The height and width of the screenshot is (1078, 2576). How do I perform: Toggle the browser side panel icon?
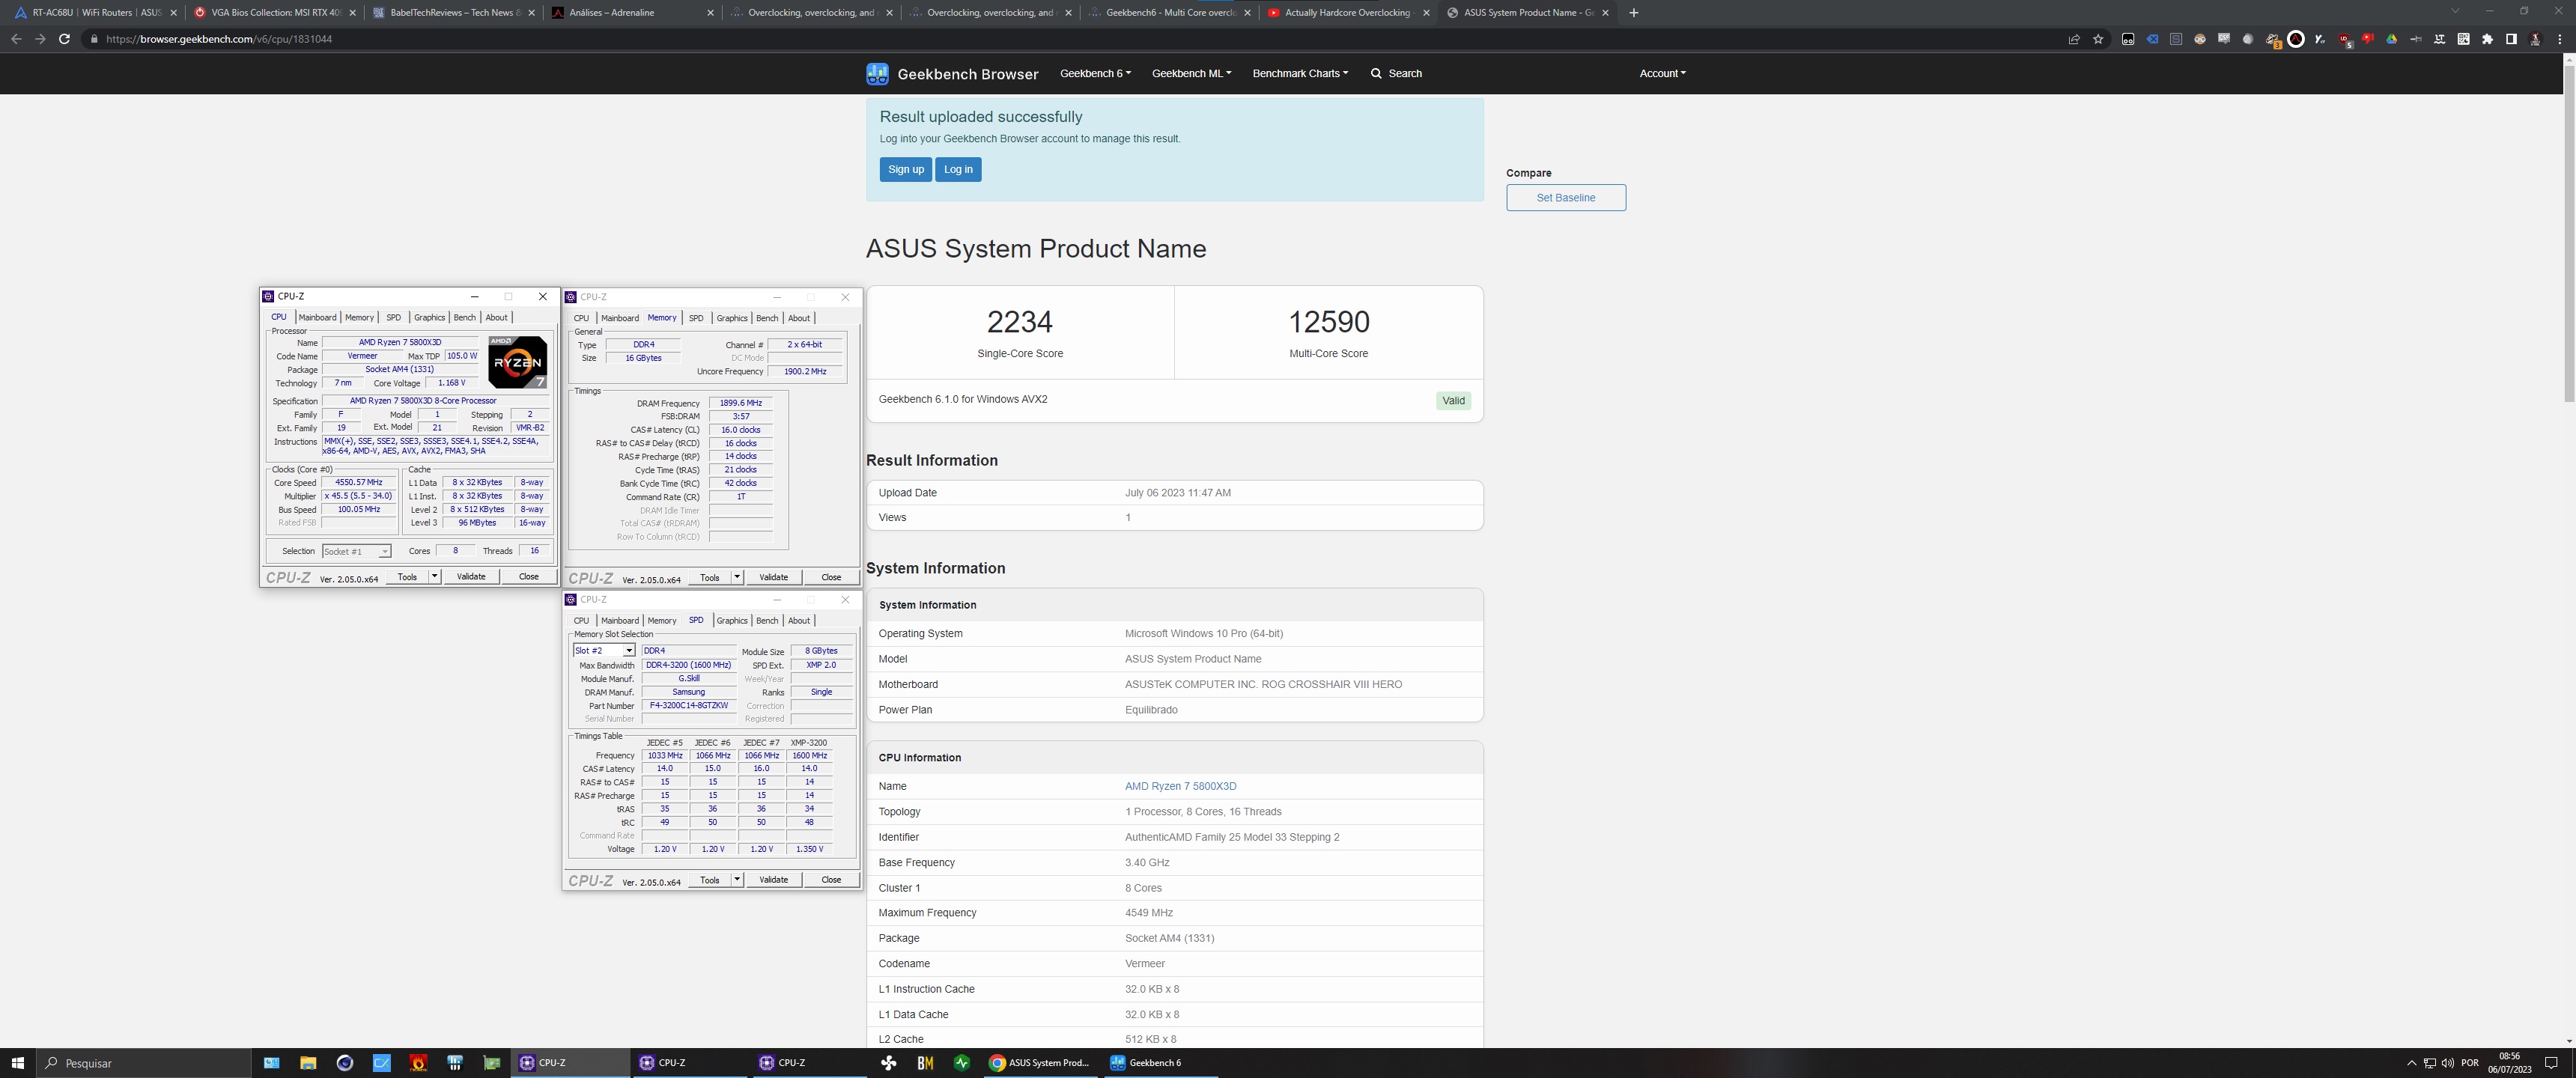pos(2511,39)
